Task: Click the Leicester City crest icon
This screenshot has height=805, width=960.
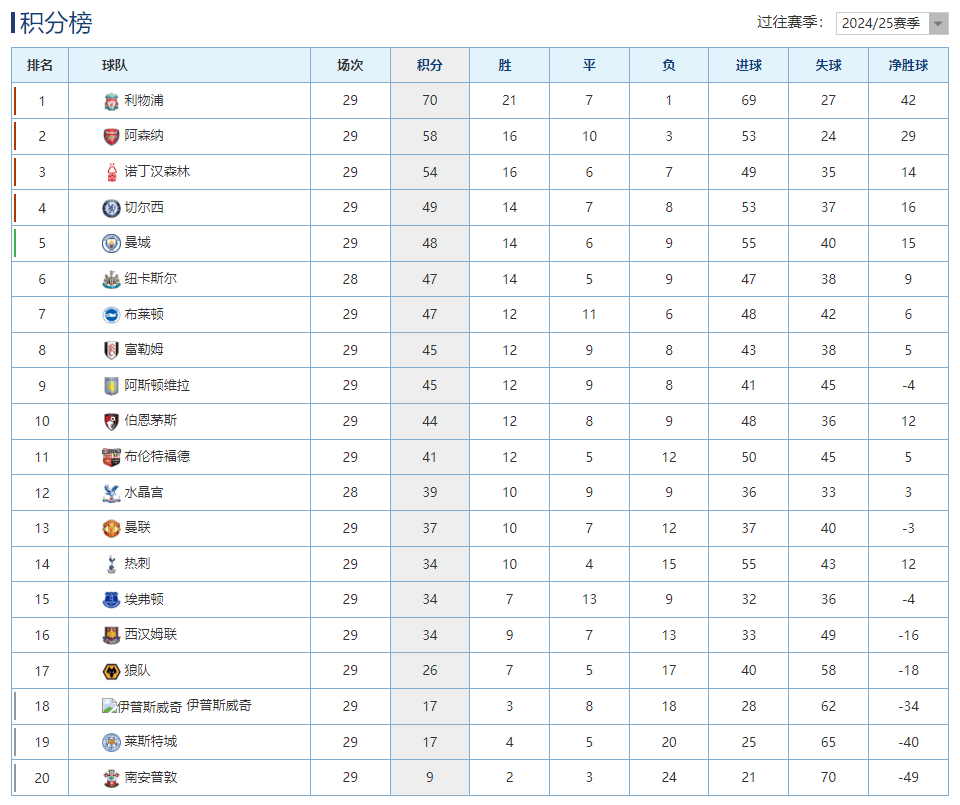Action: (x=111, y=742)
